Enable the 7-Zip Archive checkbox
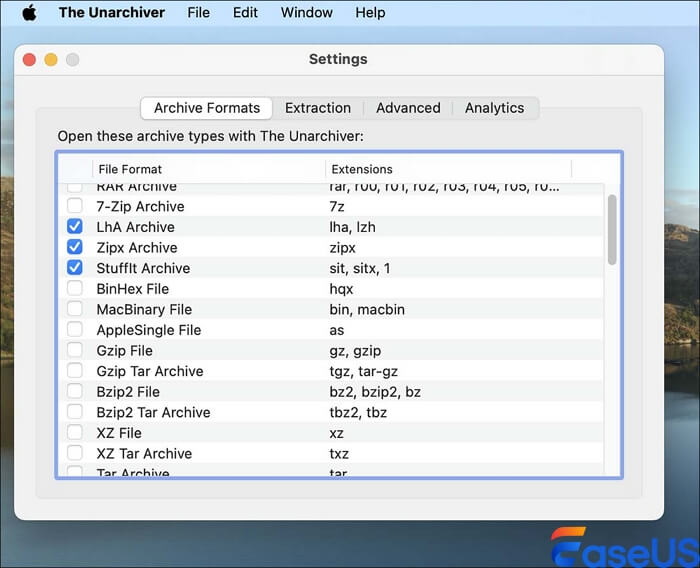This screenshot has height=568, width=700. pos(75,206)
